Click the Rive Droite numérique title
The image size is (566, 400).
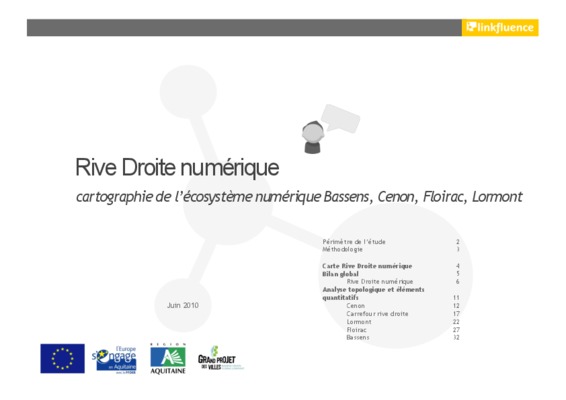(177, 168)
